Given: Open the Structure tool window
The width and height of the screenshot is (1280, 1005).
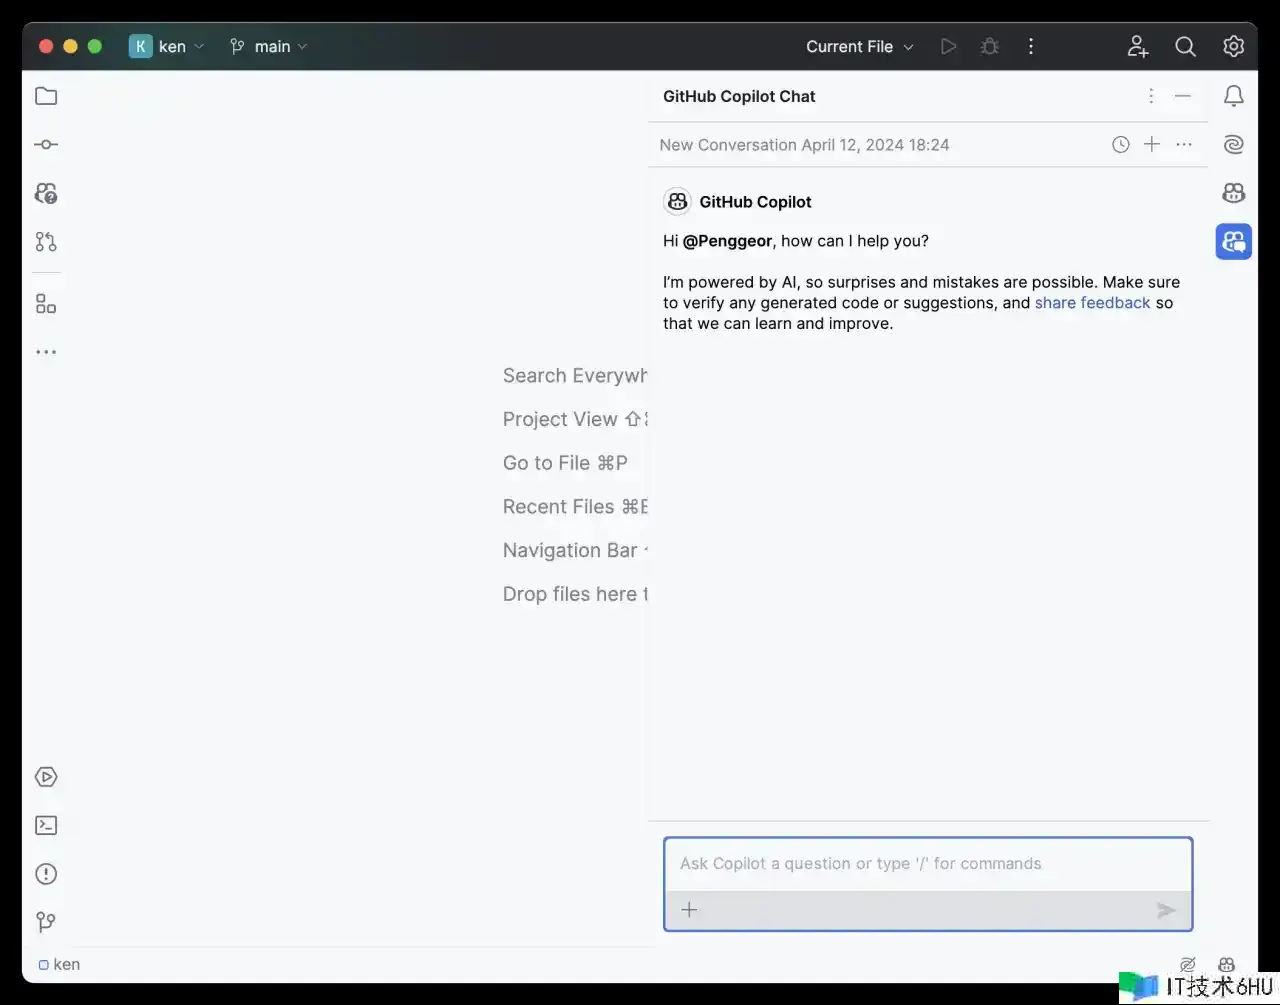Looking at the screenshot, I should [x=46, y=304].
